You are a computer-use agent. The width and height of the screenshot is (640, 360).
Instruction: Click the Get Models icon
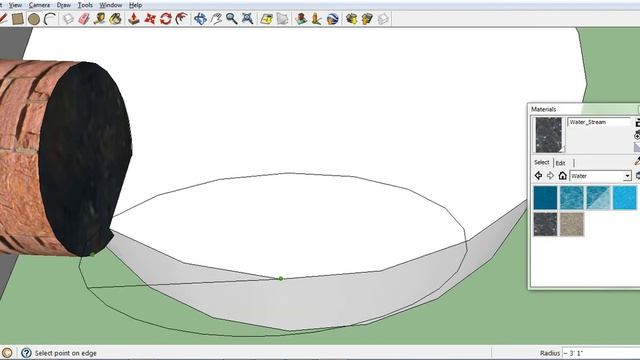tap(351, 19)
